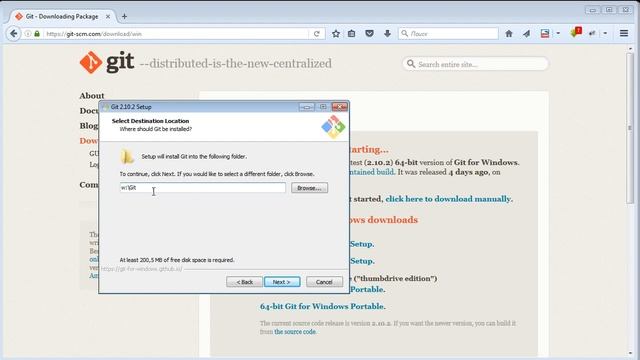
Task: Click Back button in Git Setup
Action: [244, 282]
